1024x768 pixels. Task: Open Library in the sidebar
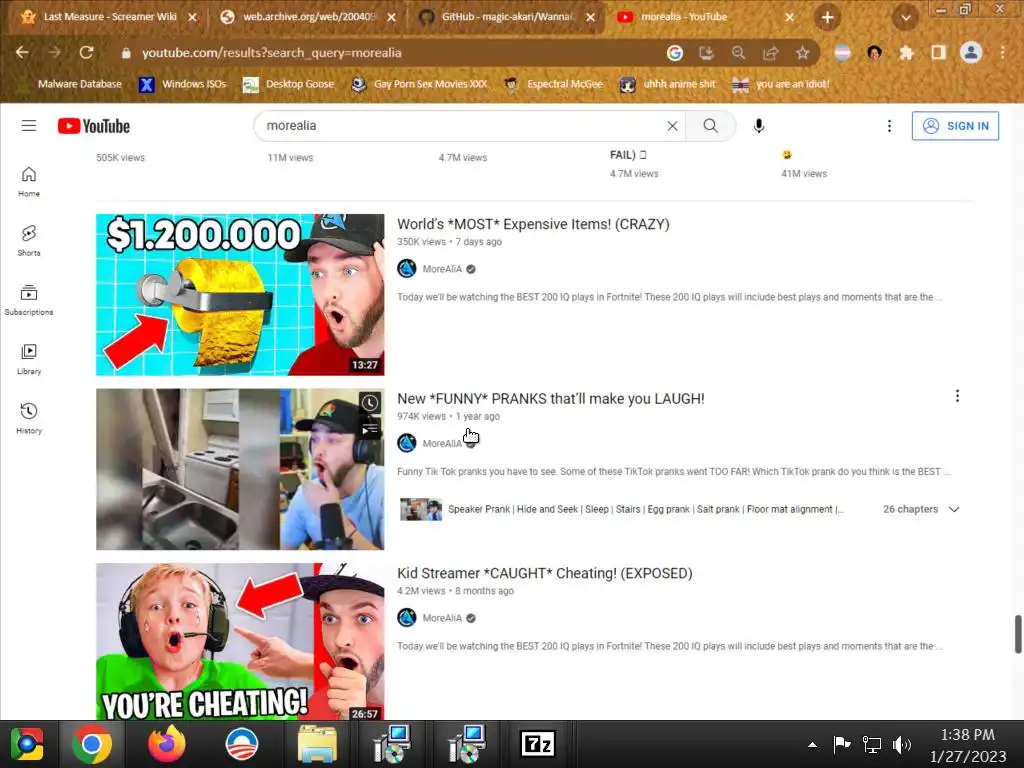tap(29, 359)
